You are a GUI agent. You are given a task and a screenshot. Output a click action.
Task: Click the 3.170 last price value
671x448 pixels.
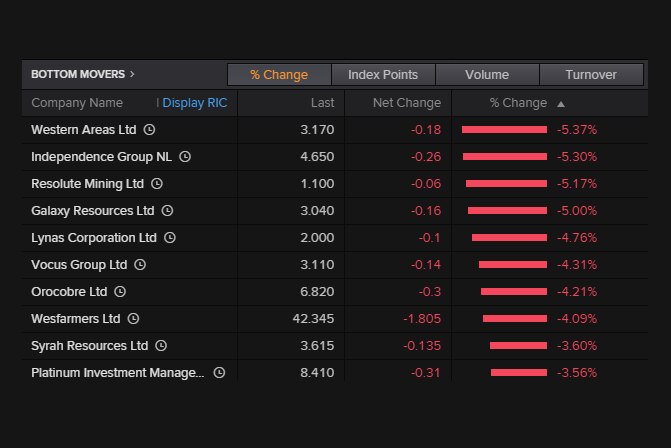[317, 129]
